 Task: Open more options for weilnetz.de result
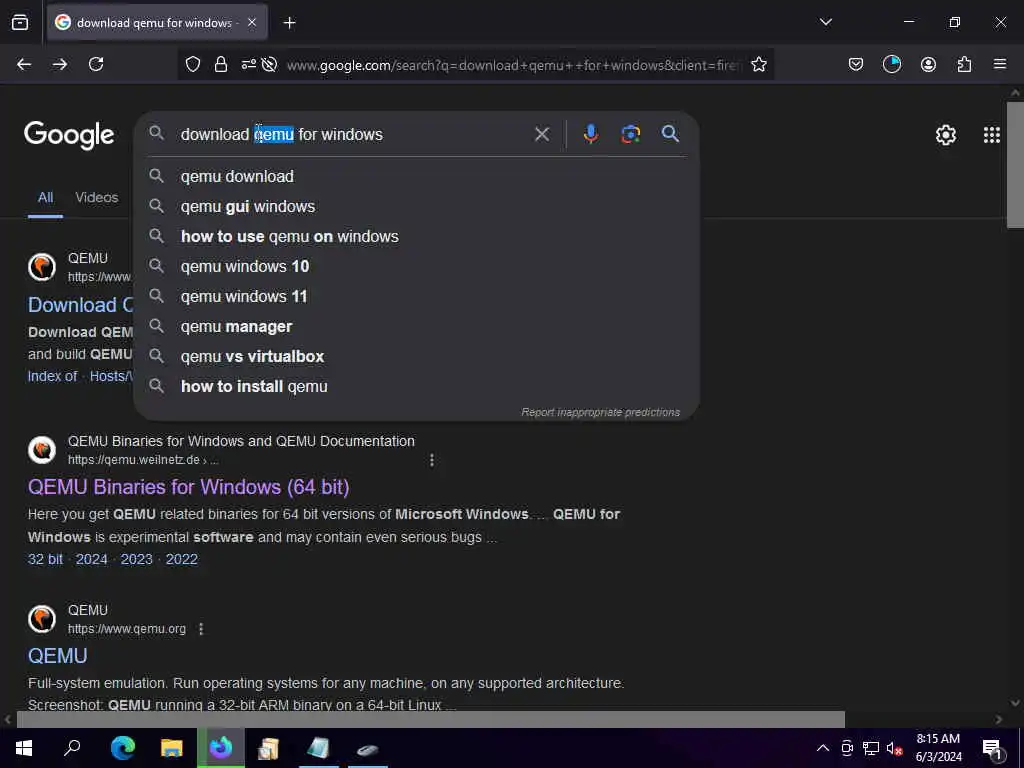tap(432, 460)
